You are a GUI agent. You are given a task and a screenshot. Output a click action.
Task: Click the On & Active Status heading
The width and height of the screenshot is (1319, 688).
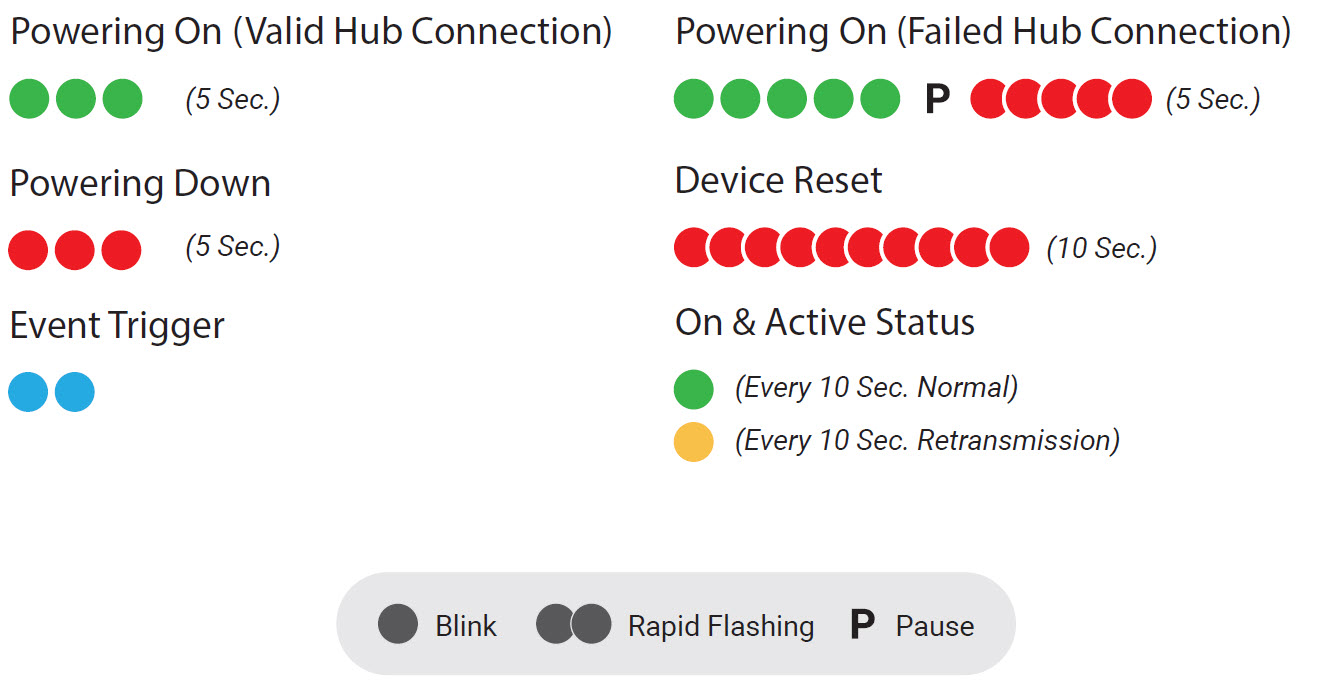point(825,322)
